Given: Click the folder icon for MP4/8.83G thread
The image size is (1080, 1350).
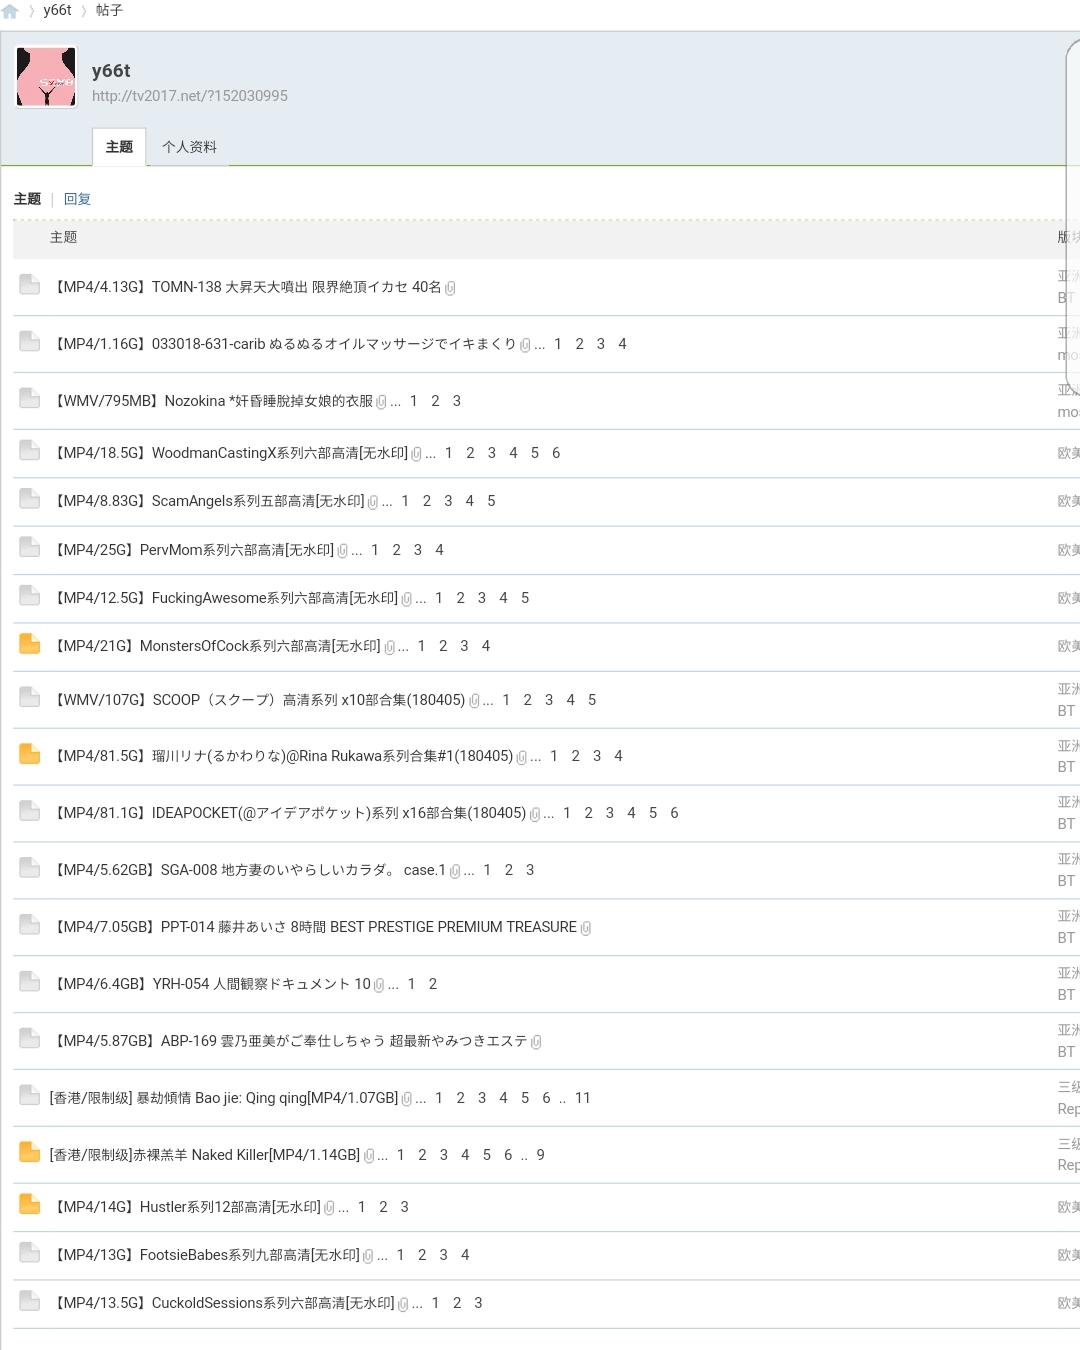Looking at the screenshot, I should [x=30, y=498].
